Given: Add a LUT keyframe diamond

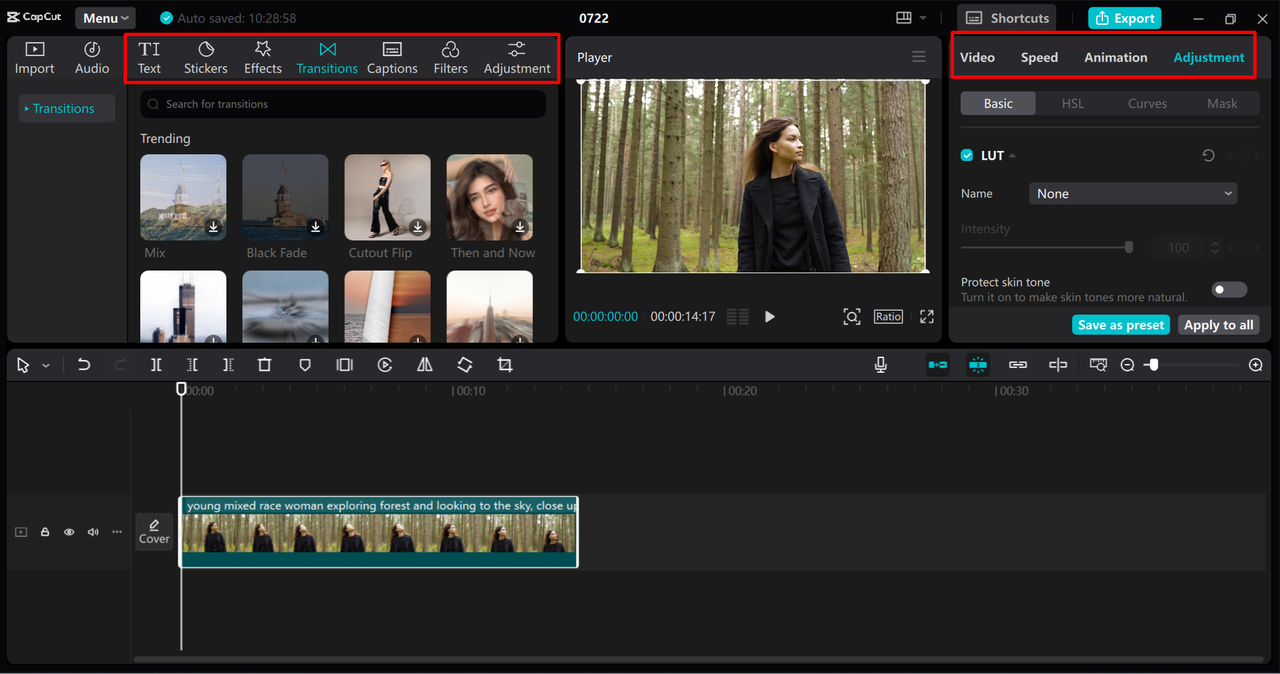Looking at the screenshot, I should (1244, 156).
